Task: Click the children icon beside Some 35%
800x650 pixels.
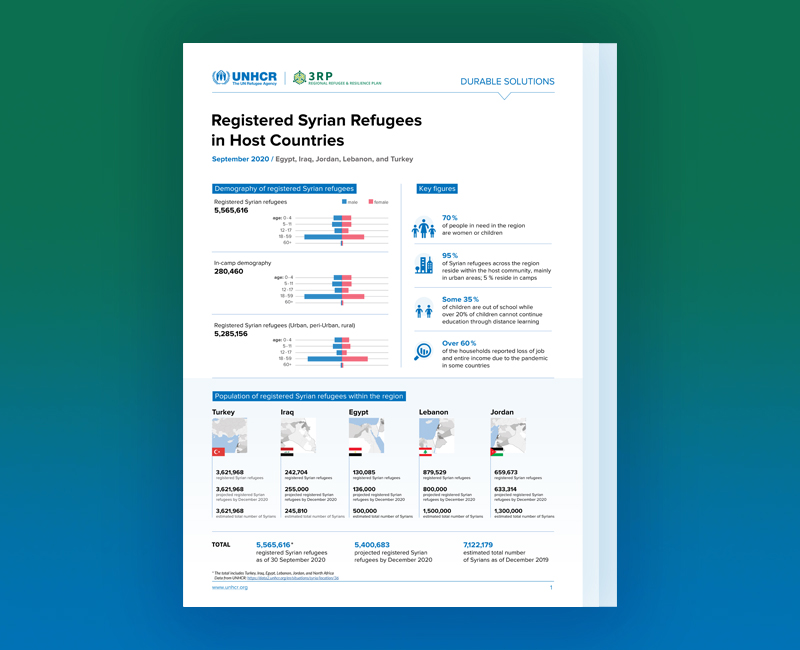Action: pos(424,309)
